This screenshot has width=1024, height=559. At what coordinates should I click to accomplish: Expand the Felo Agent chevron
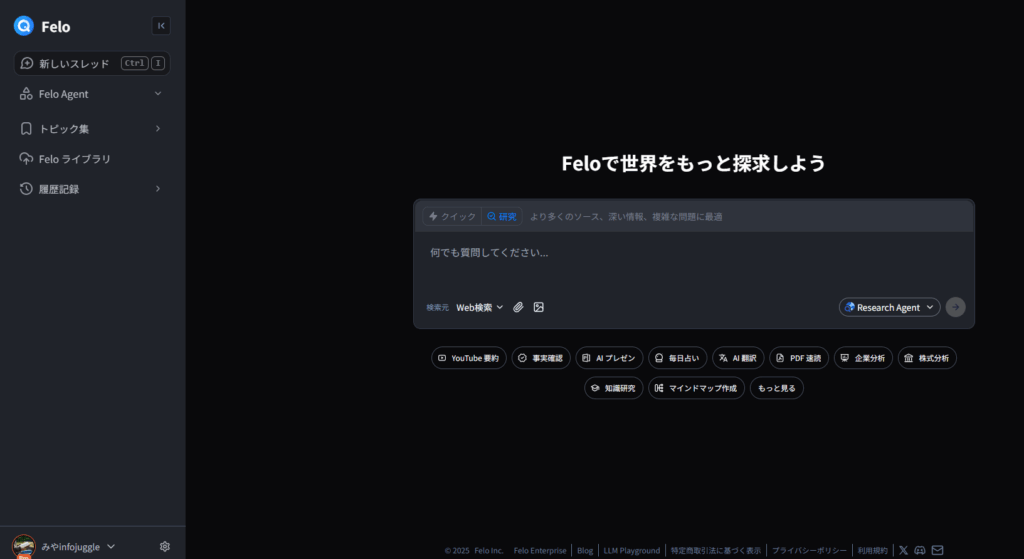[x=158, y=93]
